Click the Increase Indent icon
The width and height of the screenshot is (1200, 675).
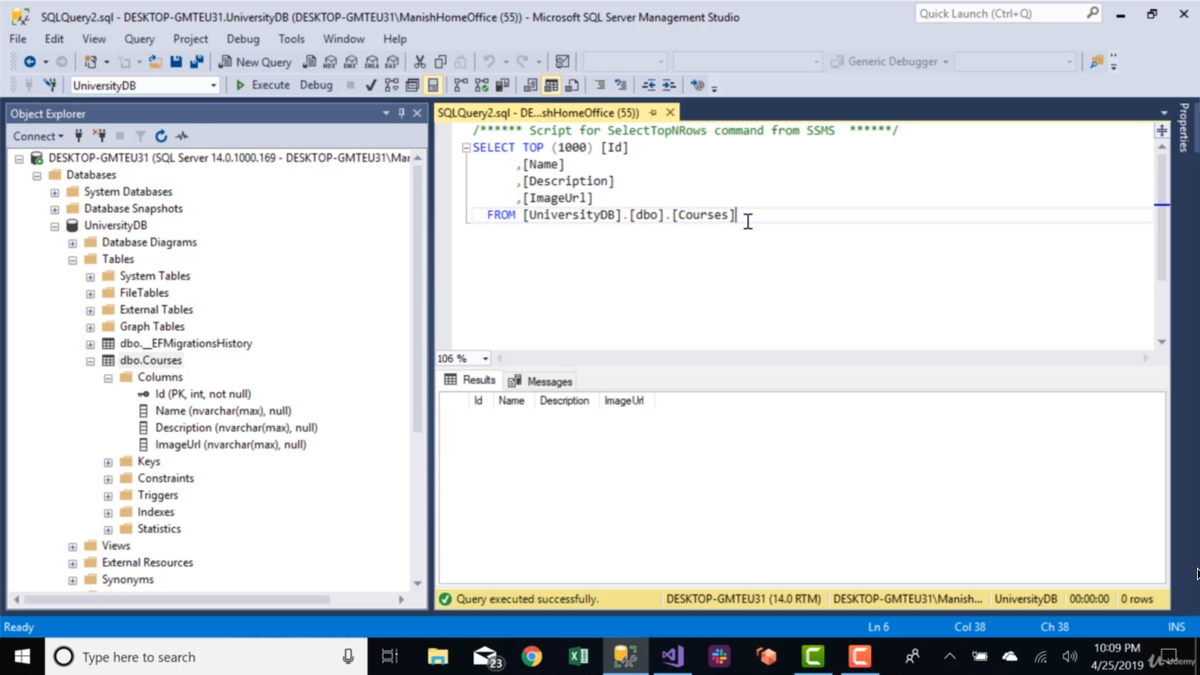coord(669,86)
